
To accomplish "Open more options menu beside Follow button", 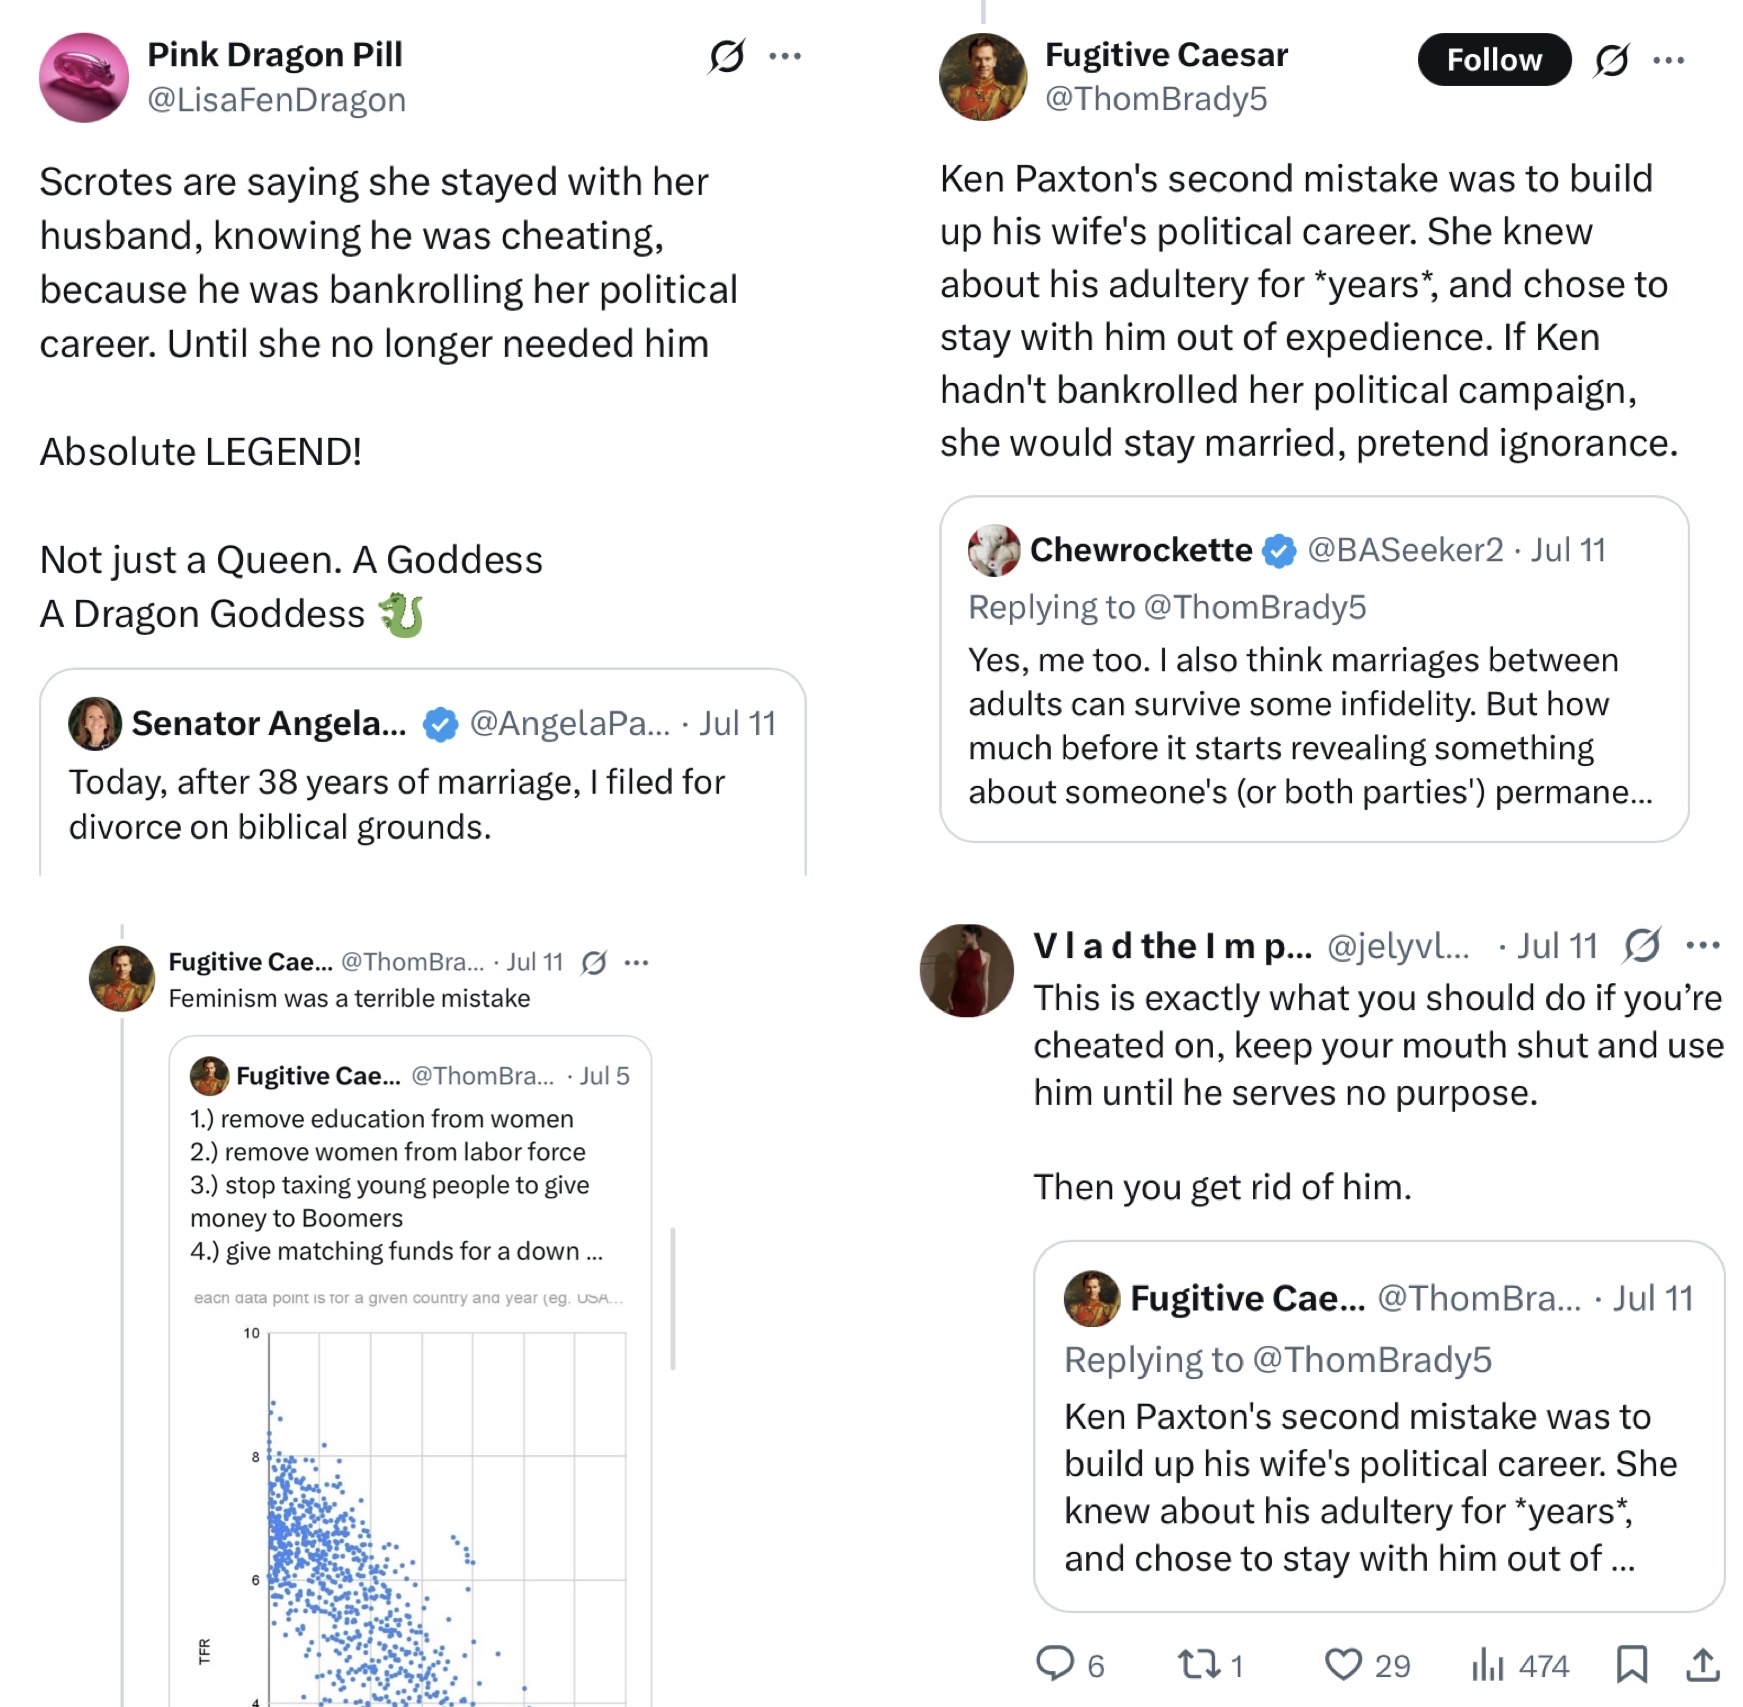I will [x=1669, y=60].
